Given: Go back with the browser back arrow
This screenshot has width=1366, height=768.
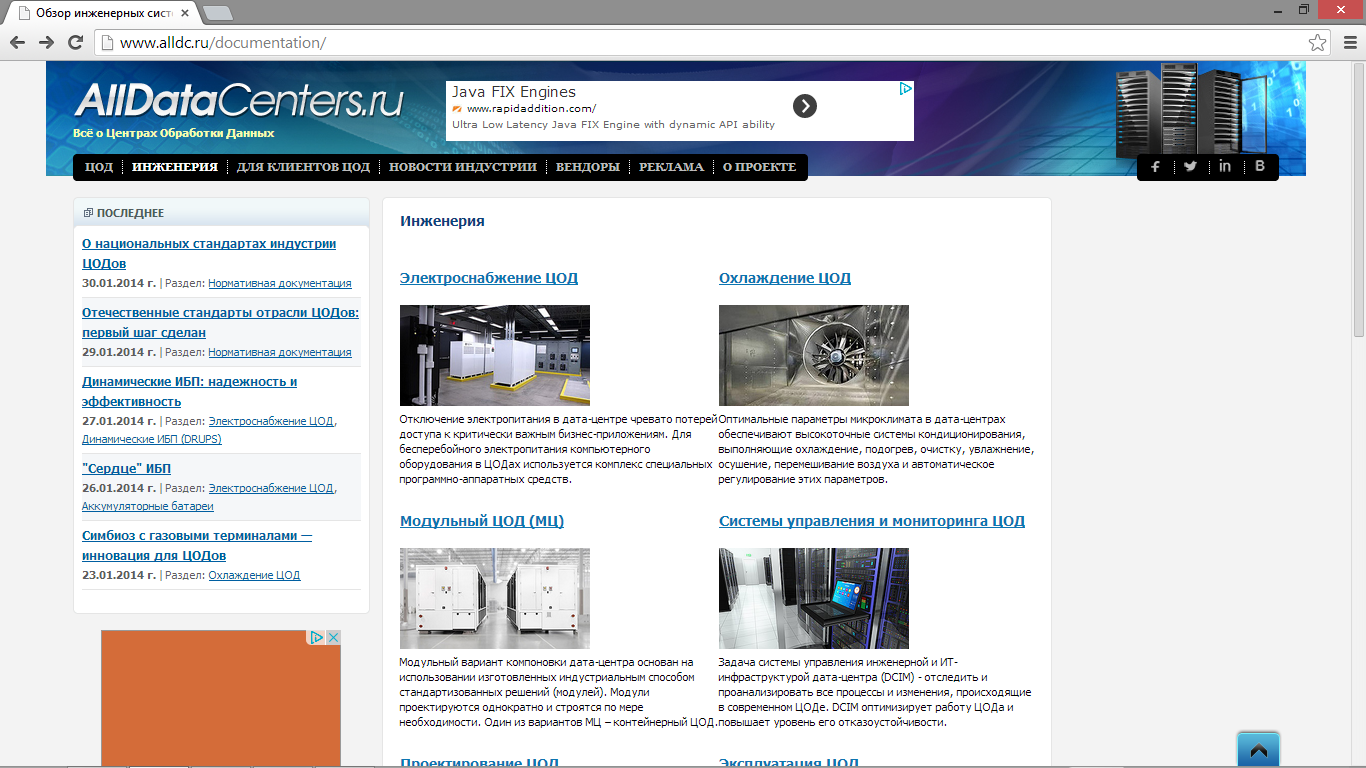Looking at the screenshot, I should click(x=17, y=42).
